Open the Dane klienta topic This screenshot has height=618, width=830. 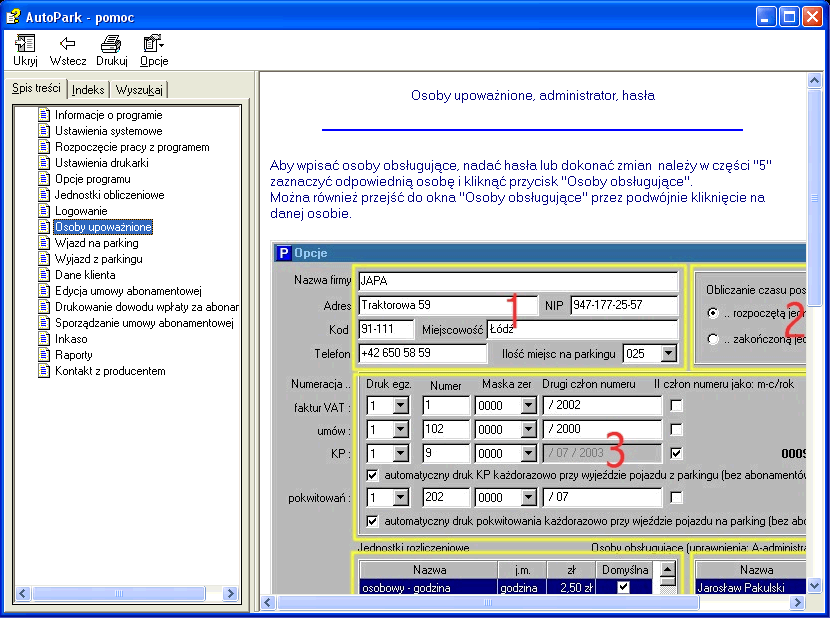(85, 274)
